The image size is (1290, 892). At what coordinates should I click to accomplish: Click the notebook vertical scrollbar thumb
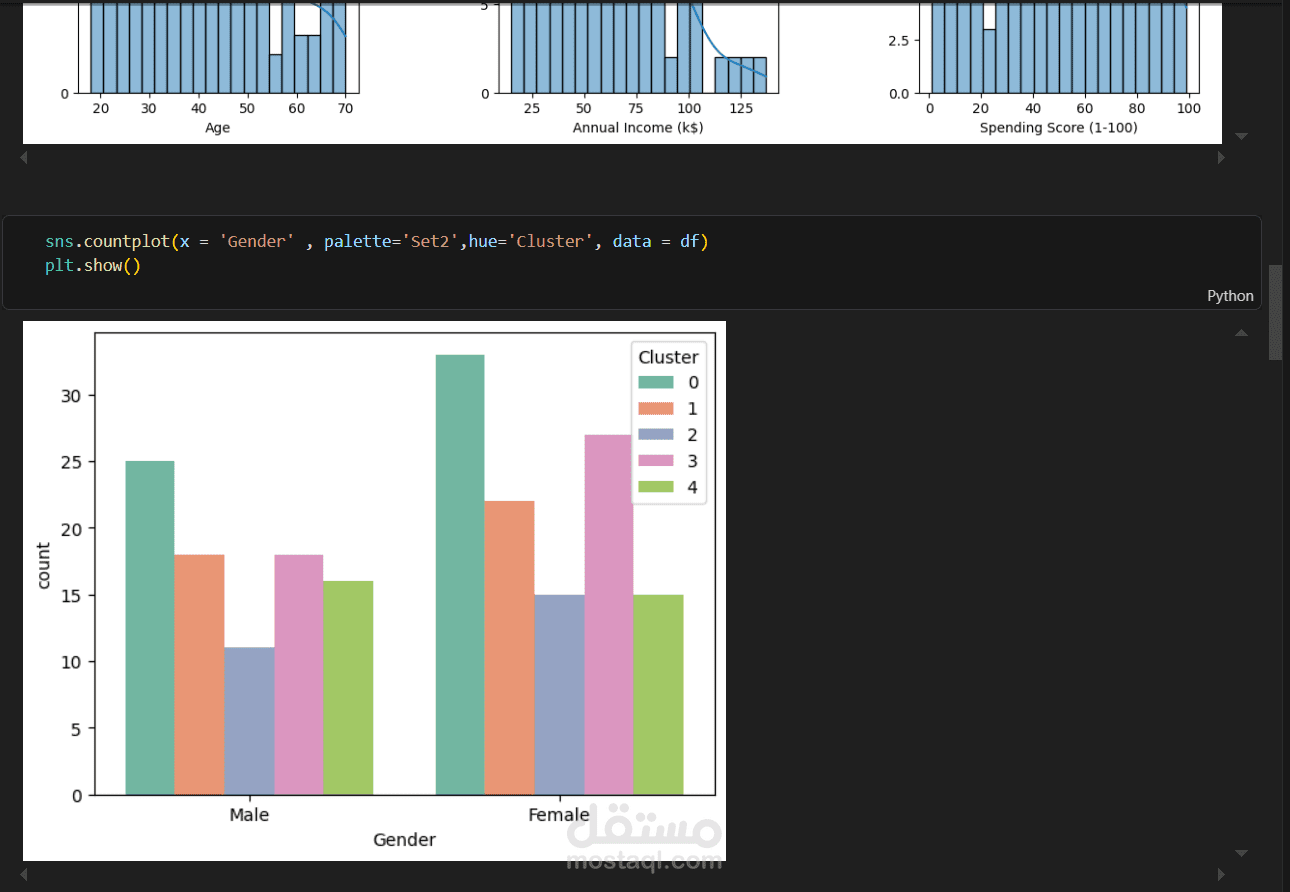[x=1275, y=312]
